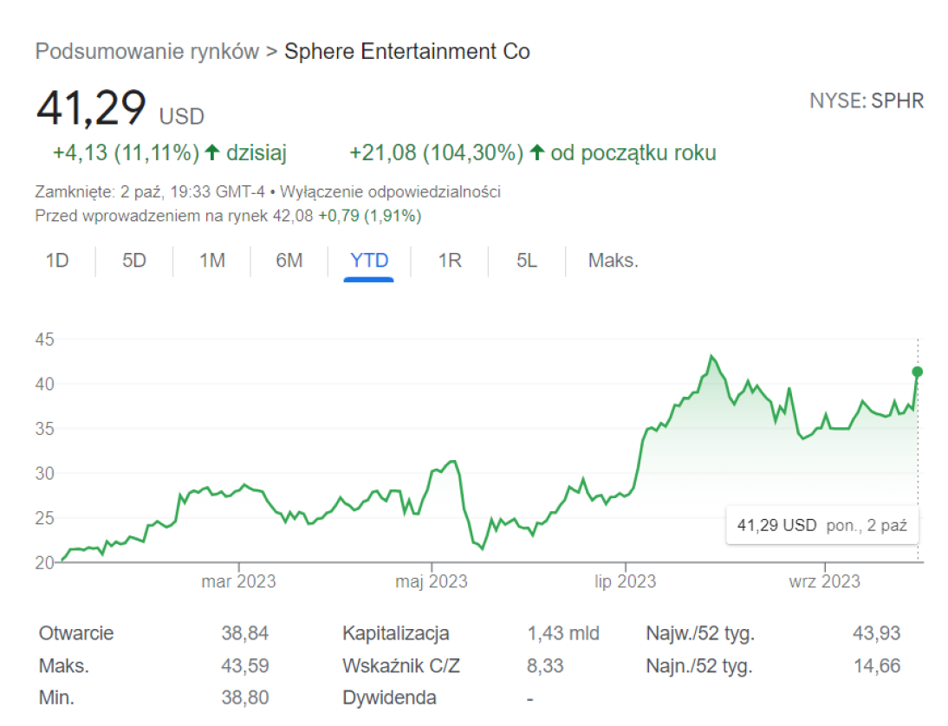This screenshot has height=726, width=948.
Task: Click Otwarcie value 38,84
Action: click(x=245, y=634)
